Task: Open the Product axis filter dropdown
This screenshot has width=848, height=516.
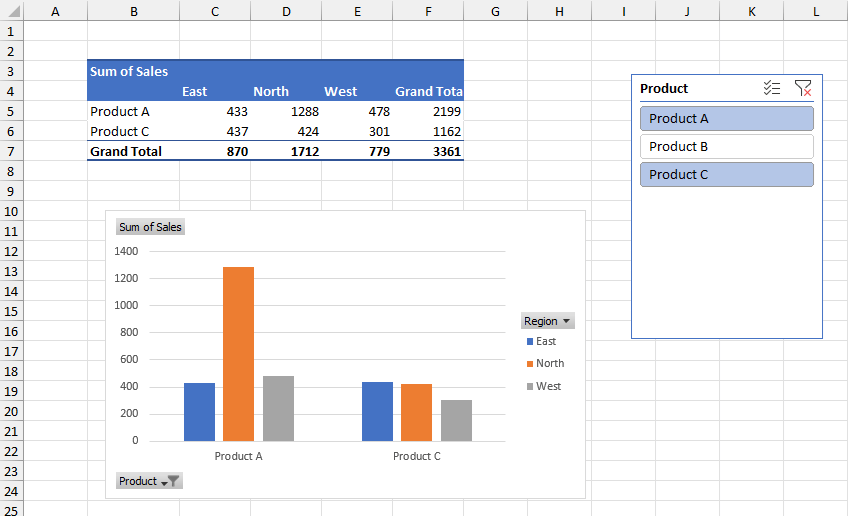Action: pos(149,481)
